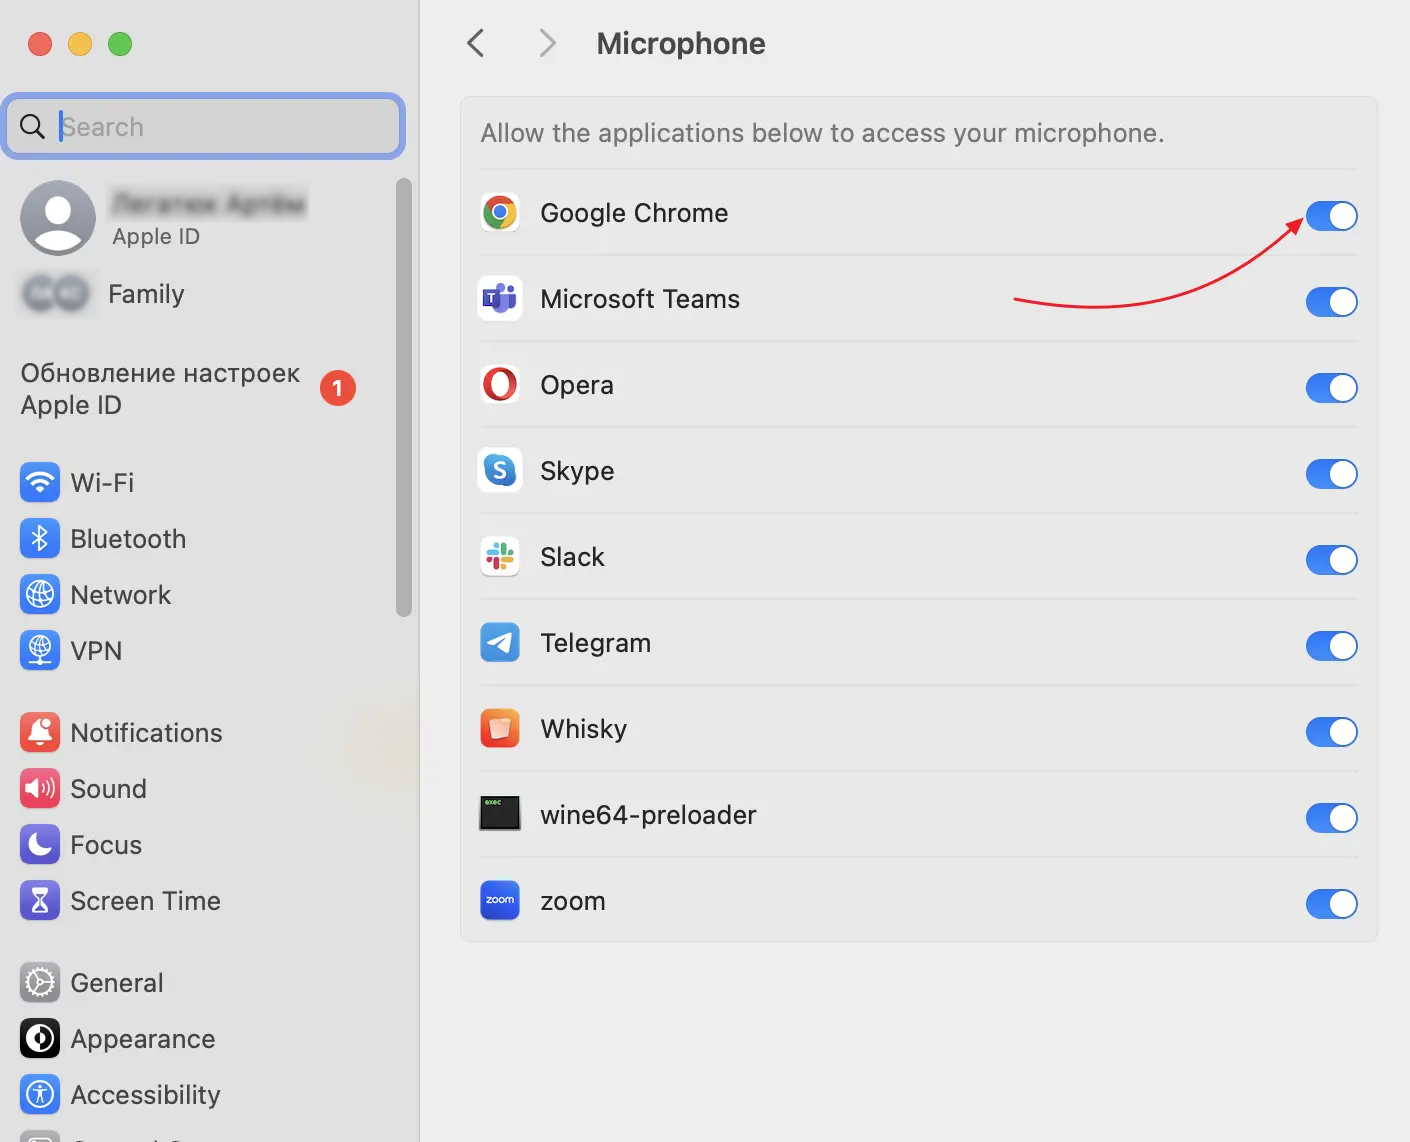Image resolution: width=1410 pixels, height=1142 pixels.
Task: Click the Microsoft Teams app icon
Action: pyautogui.click(x=500, y=299)
